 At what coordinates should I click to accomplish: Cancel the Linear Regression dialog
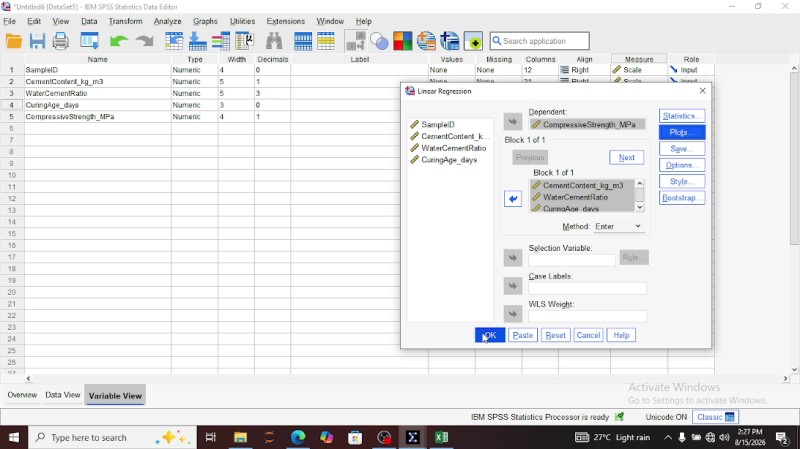[588, 335]
